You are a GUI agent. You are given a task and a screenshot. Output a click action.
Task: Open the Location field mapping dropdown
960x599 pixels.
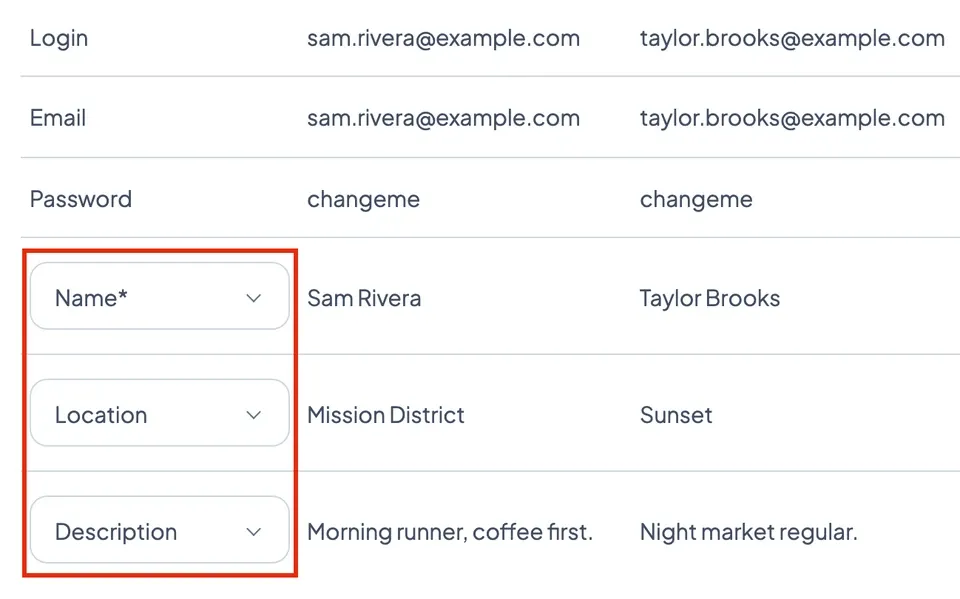(x=159, y=413)
